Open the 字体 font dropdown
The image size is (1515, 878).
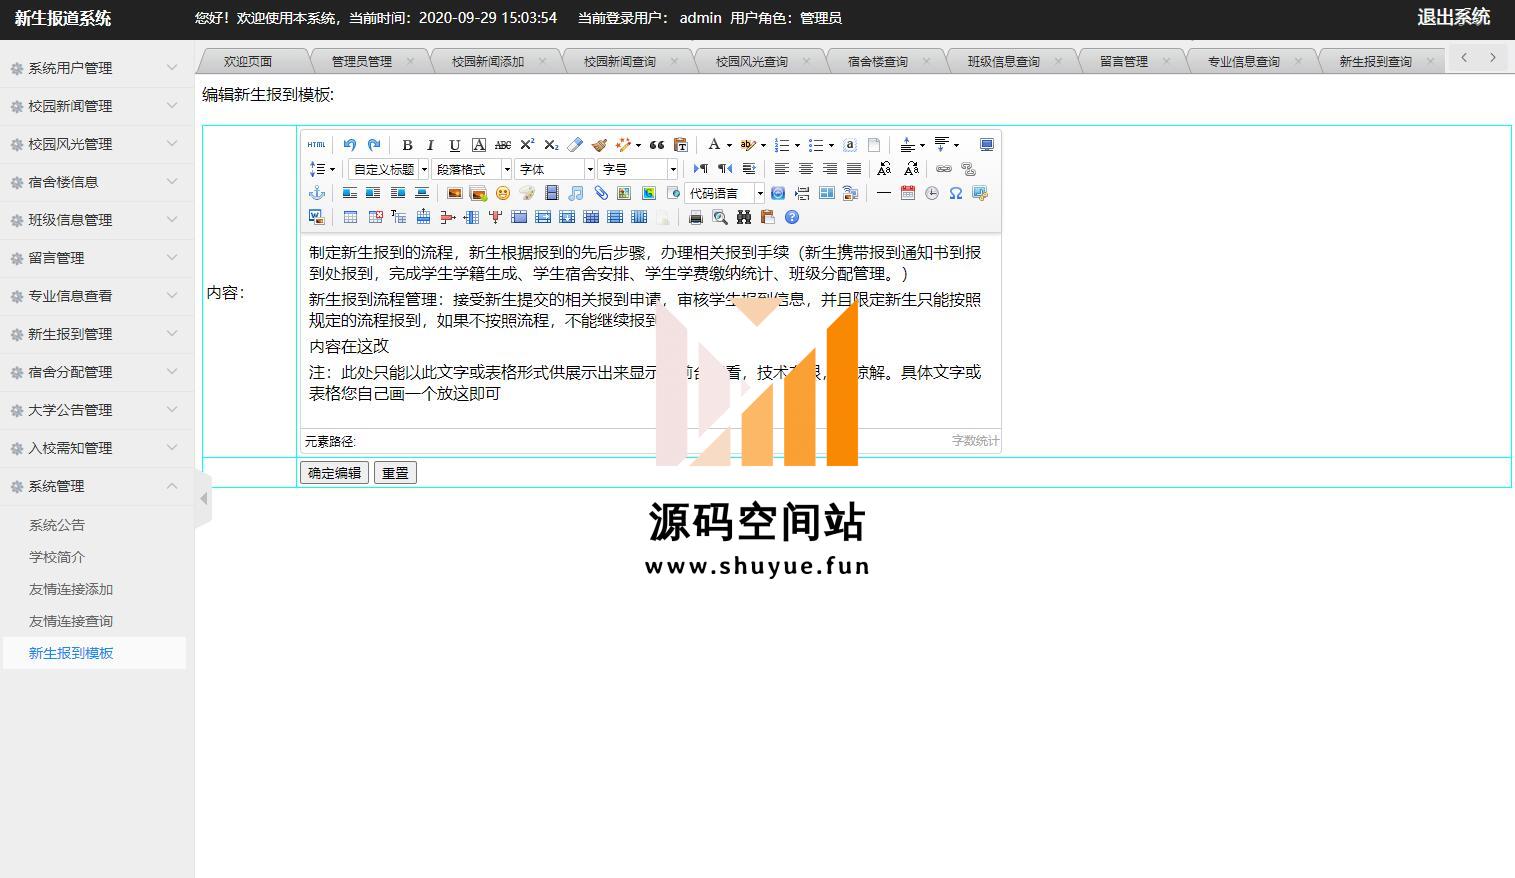coord(554,169)
